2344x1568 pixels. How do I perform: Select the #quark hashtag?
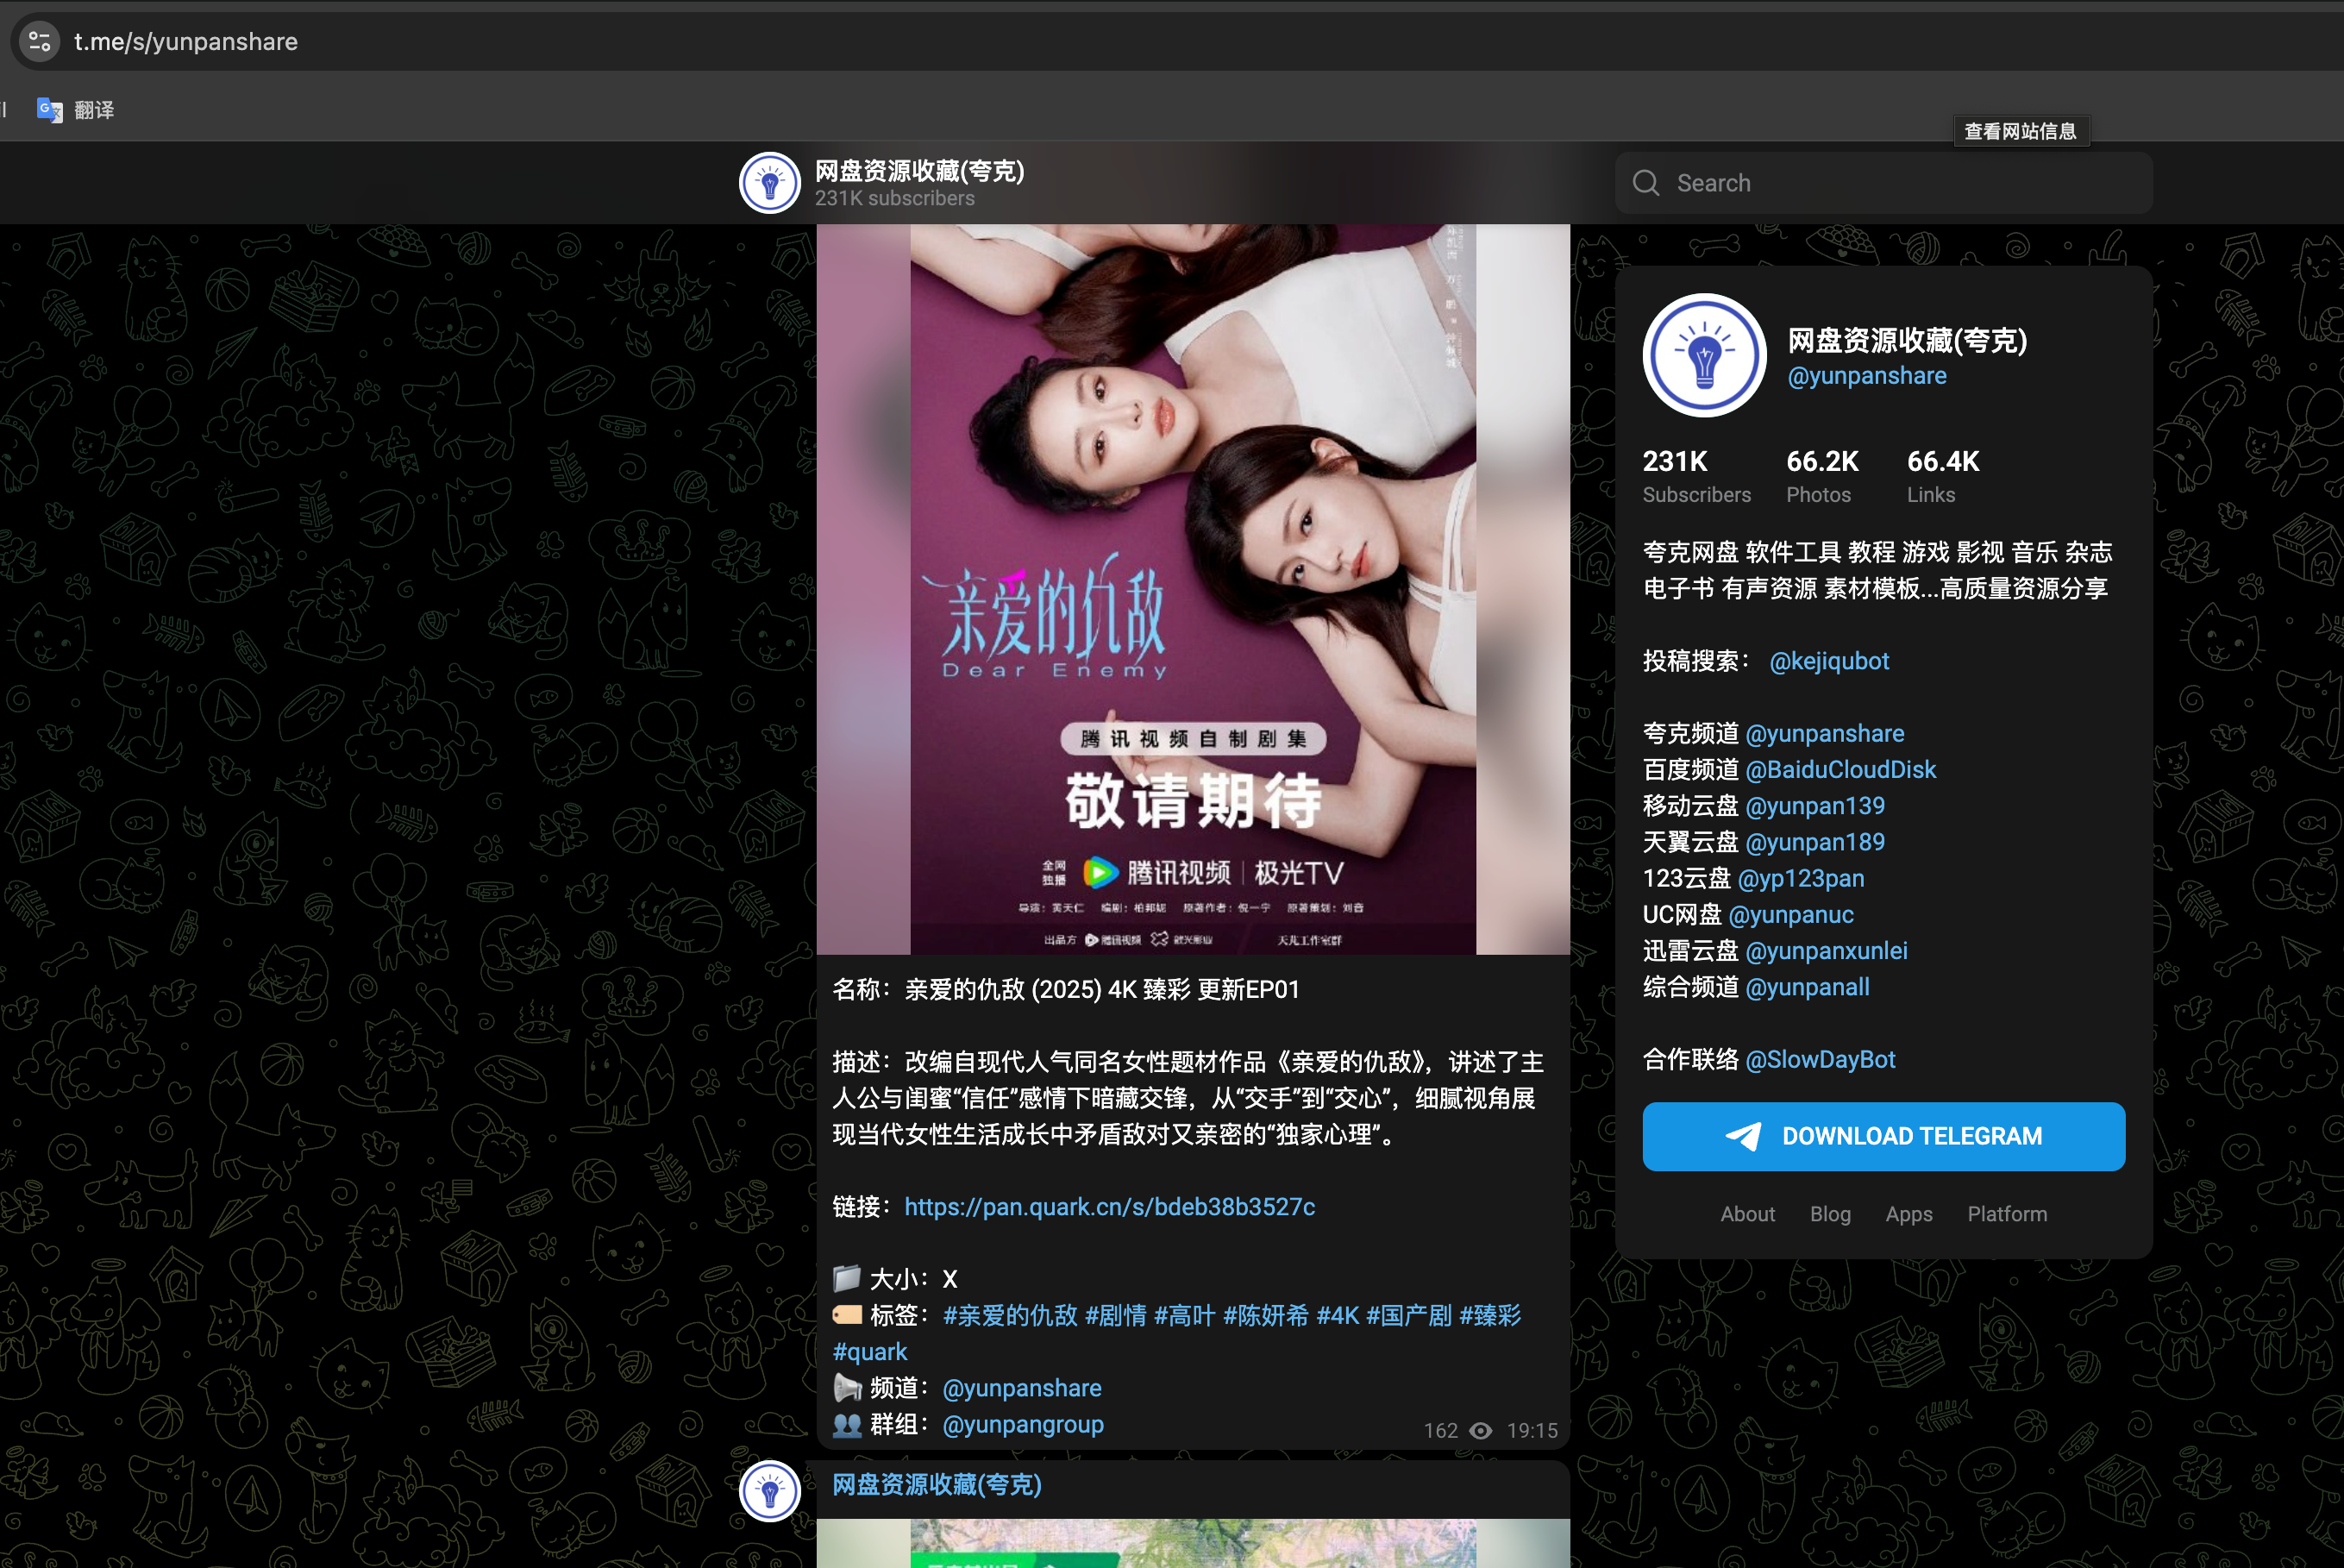(869, 1352)
